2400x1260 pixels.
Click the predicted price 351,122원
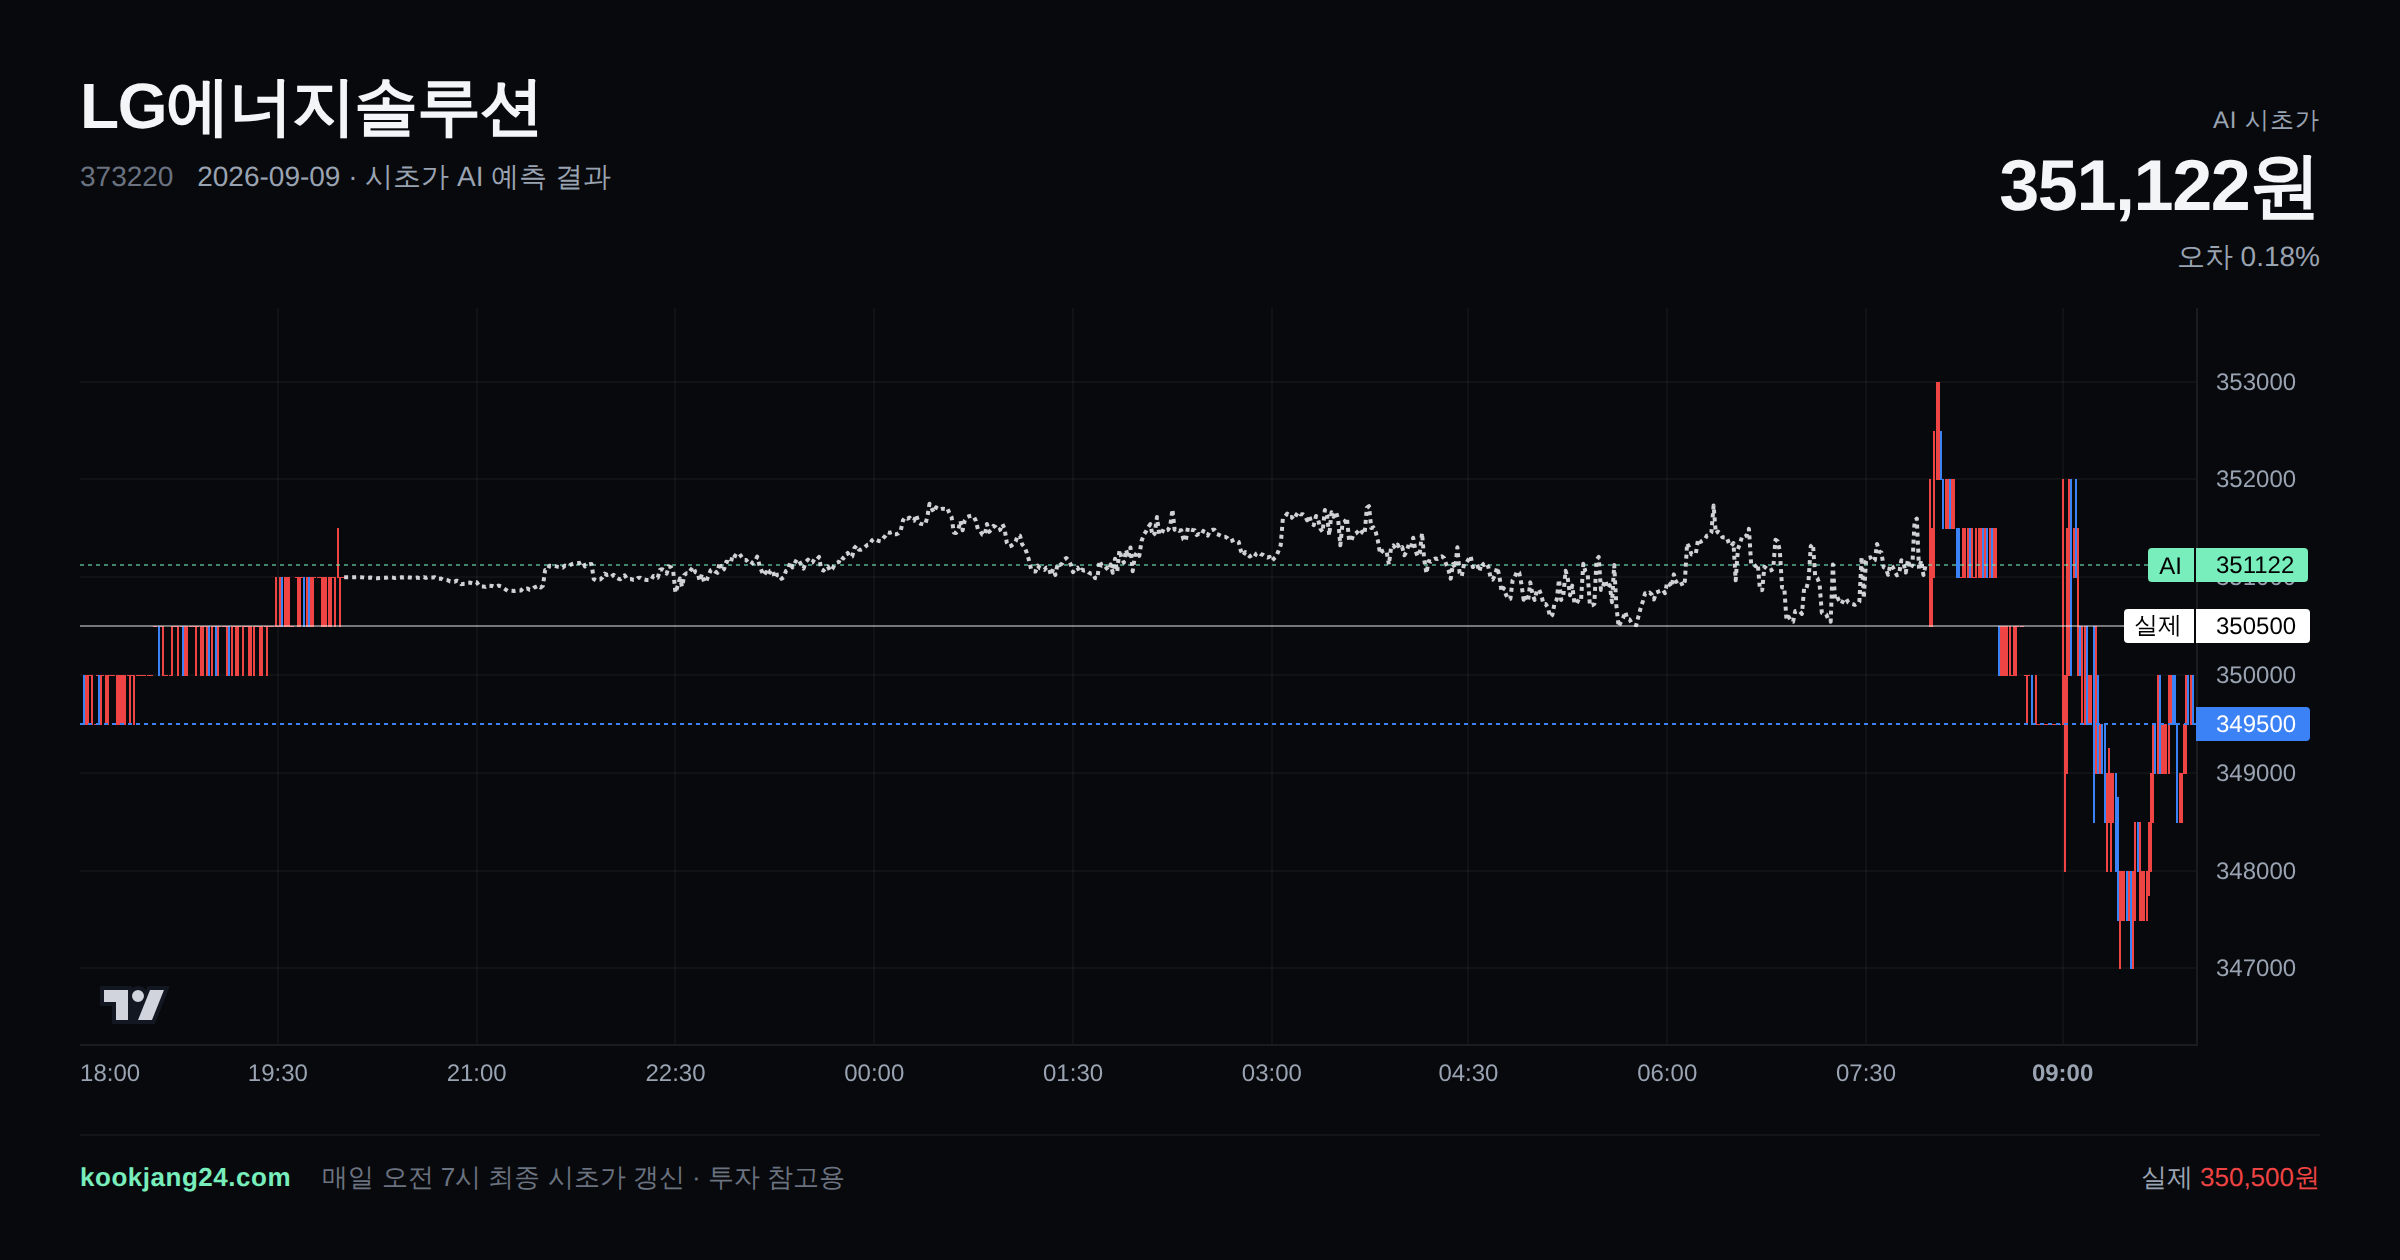[2157, 187]
